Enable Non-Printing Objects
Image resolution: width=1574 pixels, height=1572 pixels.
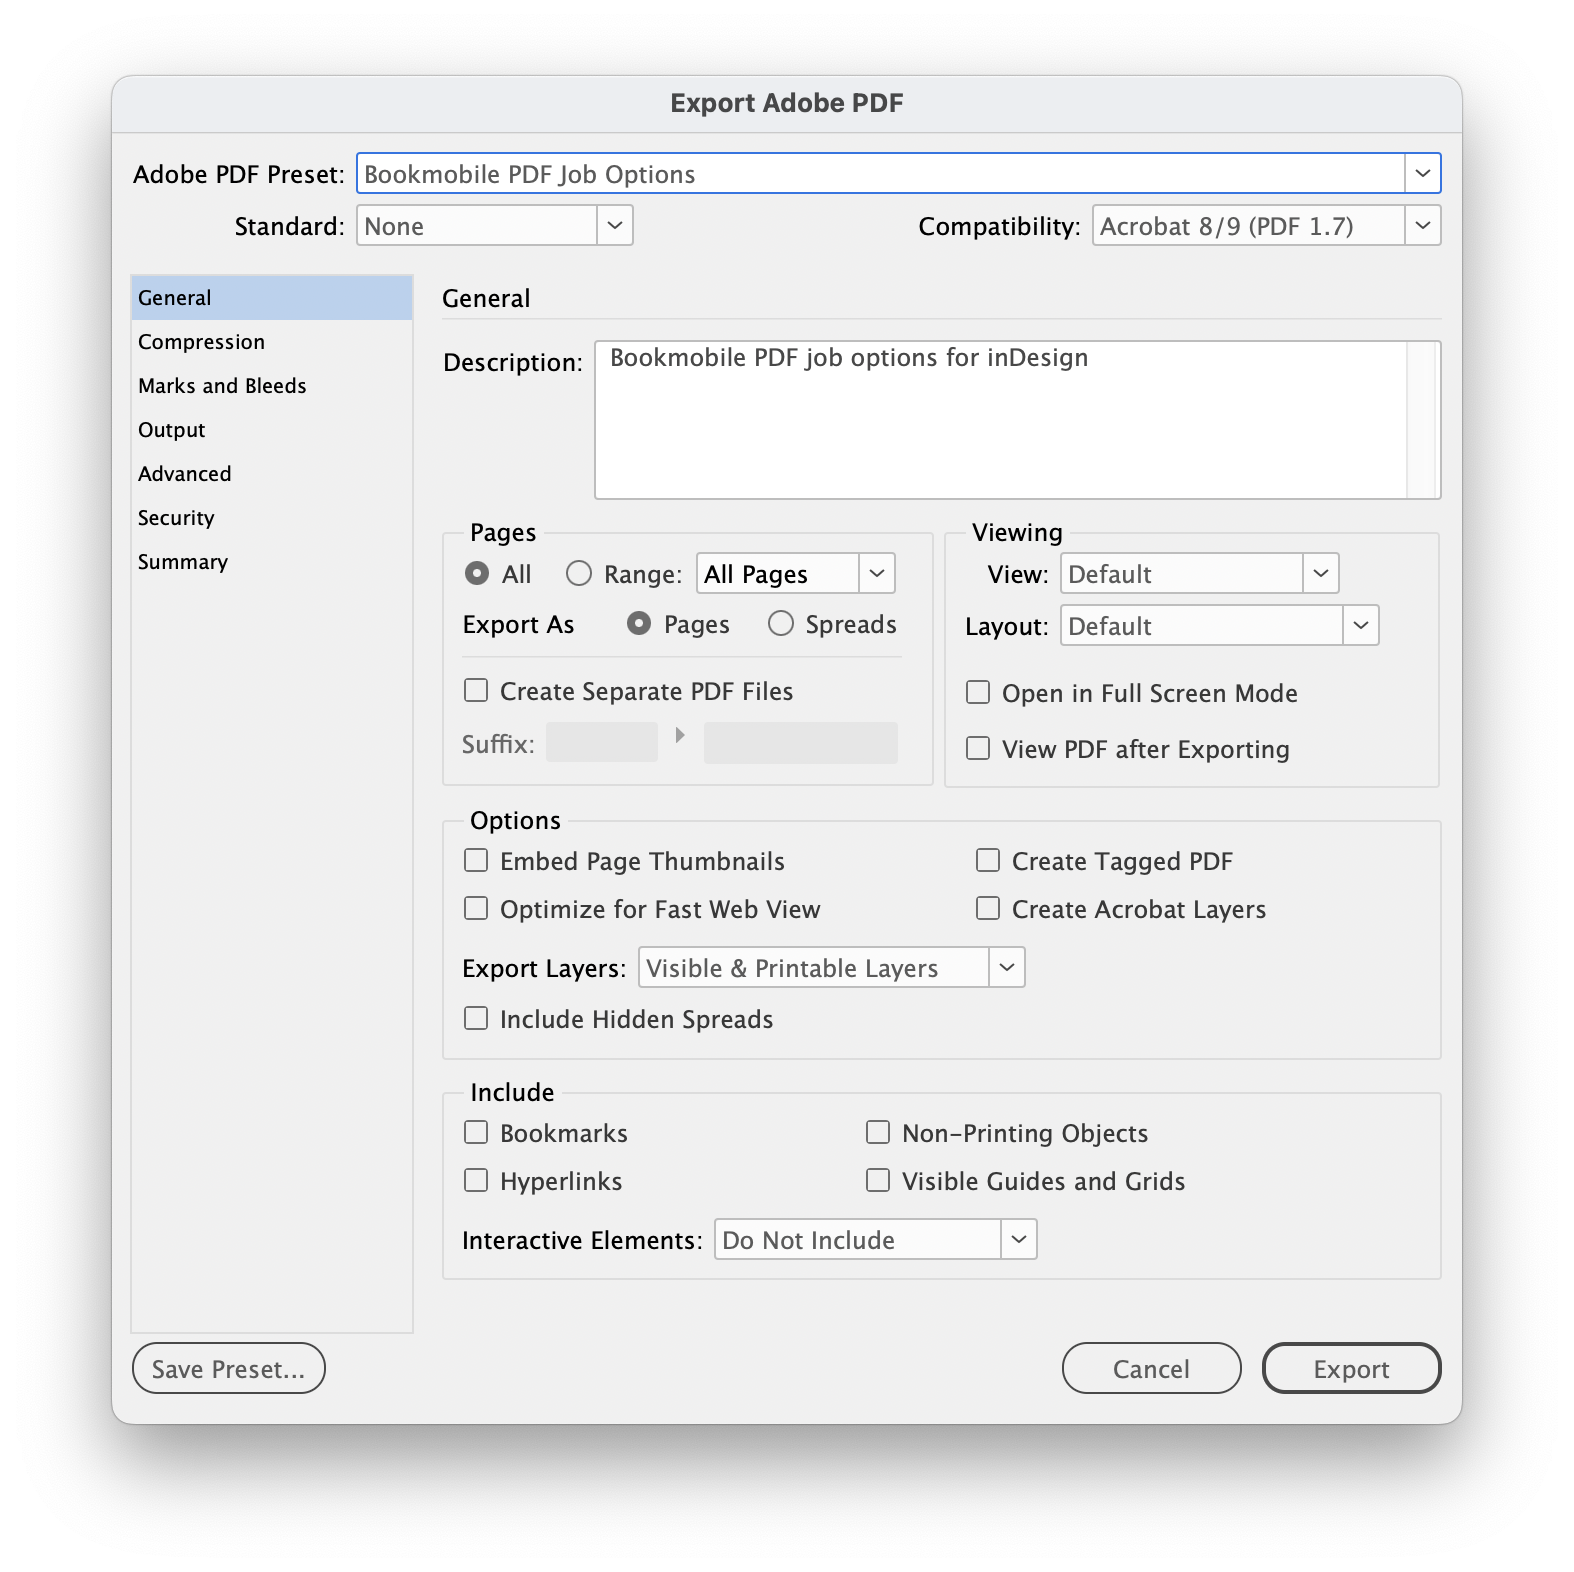point(878,1133)
